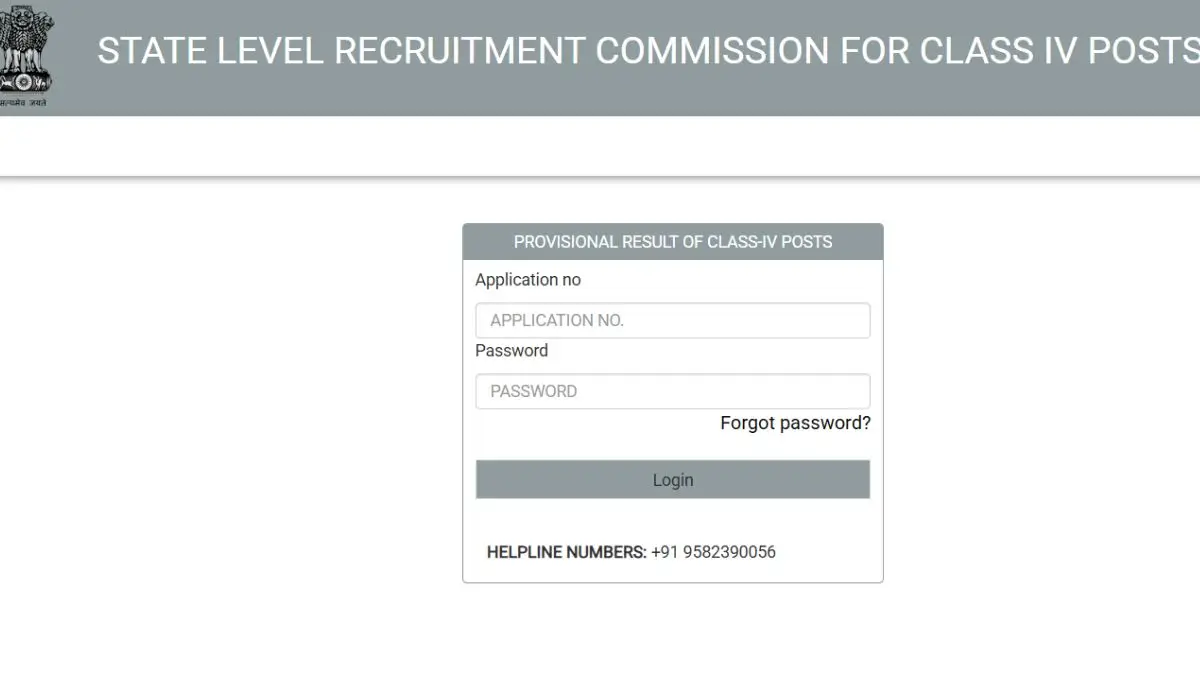Focus the PASSWORD input field
Image resolution: width=1200 pixels, height=675 pixels.
(672, 391)
